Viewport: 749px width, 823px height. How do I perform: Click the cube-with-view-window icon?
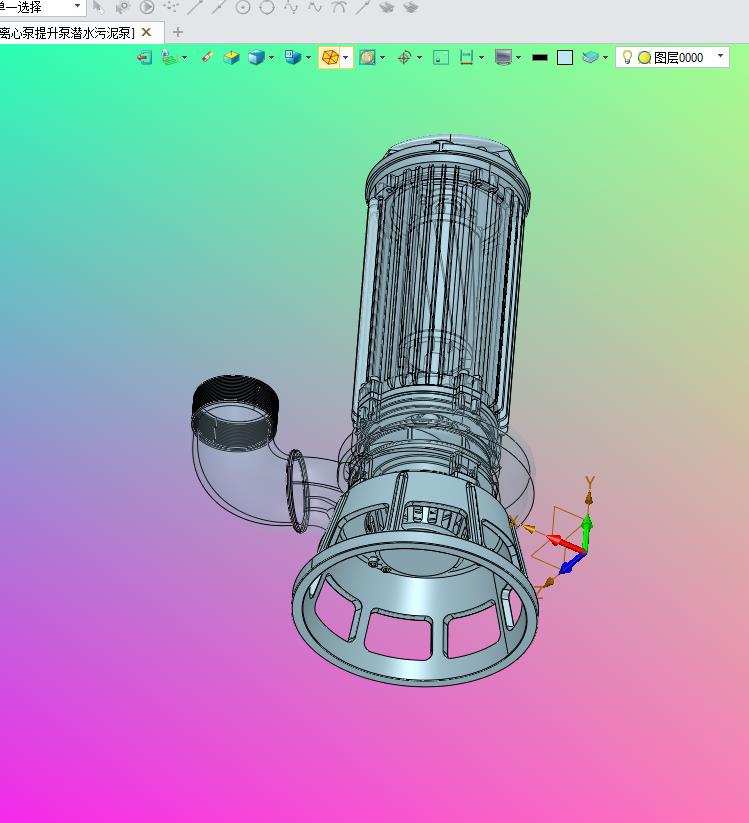[x=292, y=57]
